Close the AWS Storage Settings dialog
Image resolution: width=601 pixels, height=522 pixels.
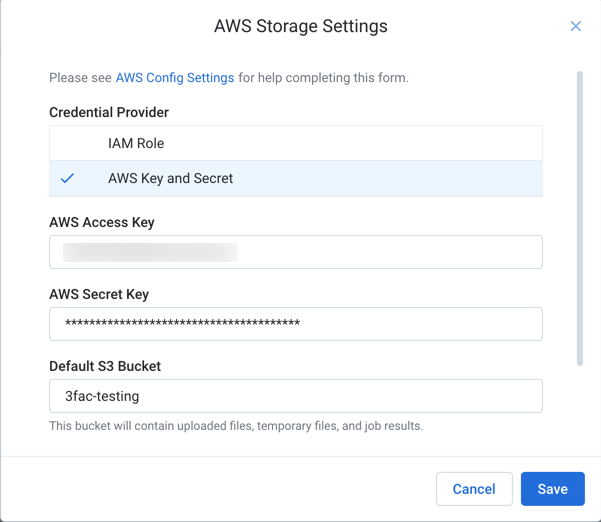click(575, 26)
